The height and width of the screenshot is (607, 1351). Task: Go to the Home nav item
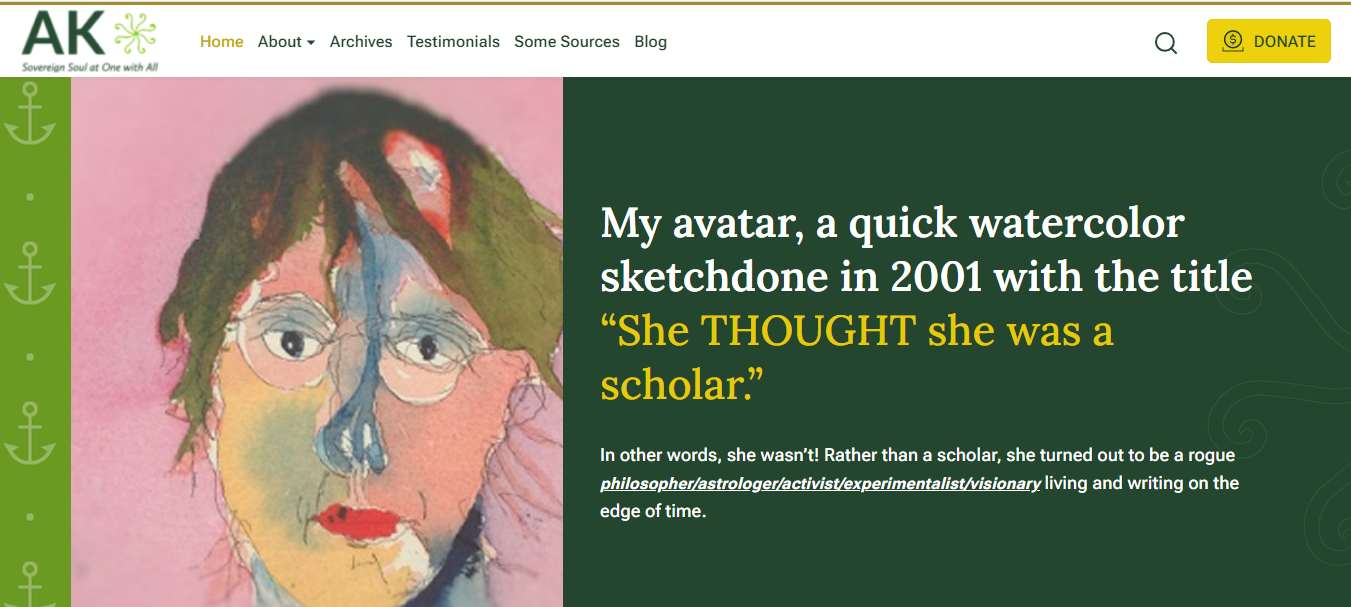coord(221,42)
